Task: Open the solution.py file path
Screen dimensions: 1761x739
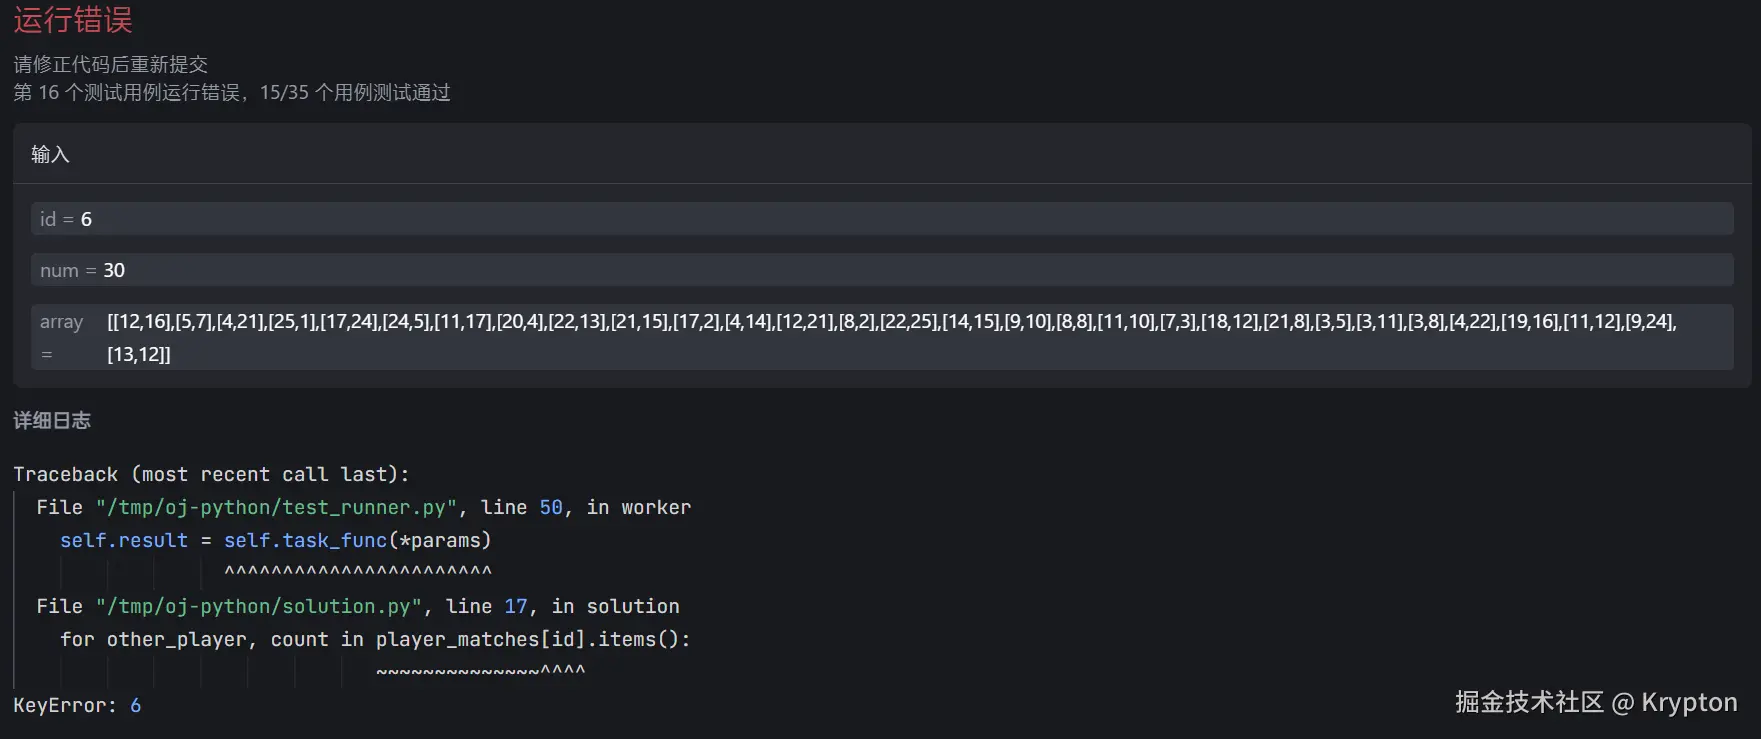Action: (x=259, y=606)
